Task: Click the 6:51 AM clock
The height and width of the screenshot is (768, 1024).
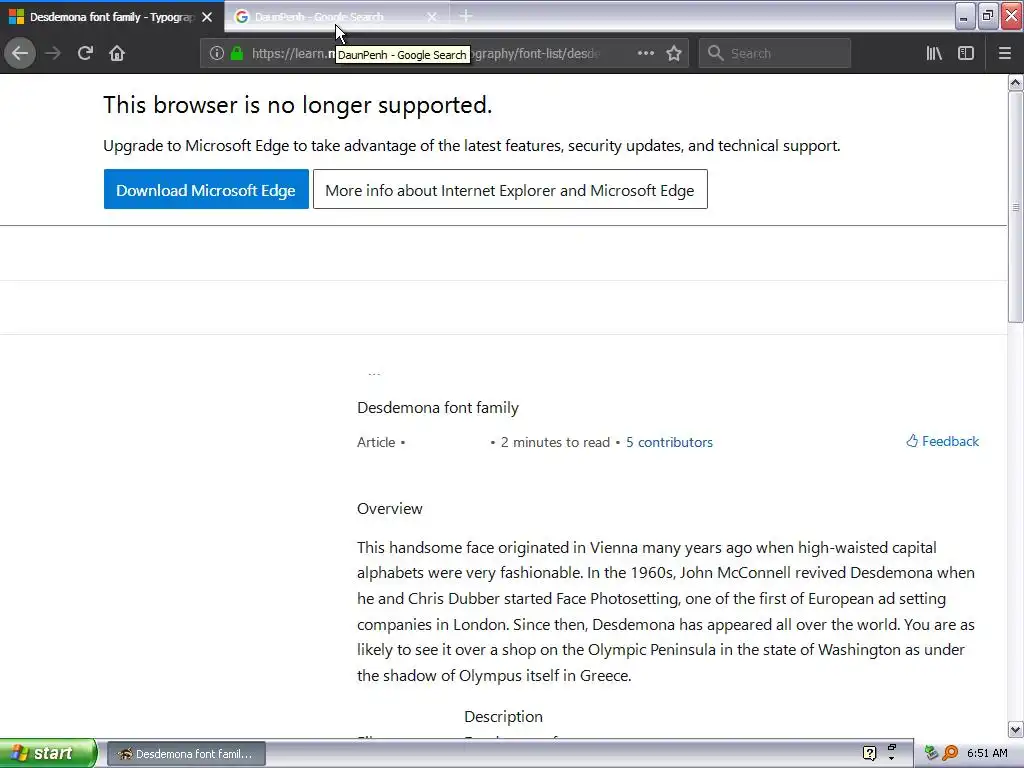Action: [x=987, y=754]
